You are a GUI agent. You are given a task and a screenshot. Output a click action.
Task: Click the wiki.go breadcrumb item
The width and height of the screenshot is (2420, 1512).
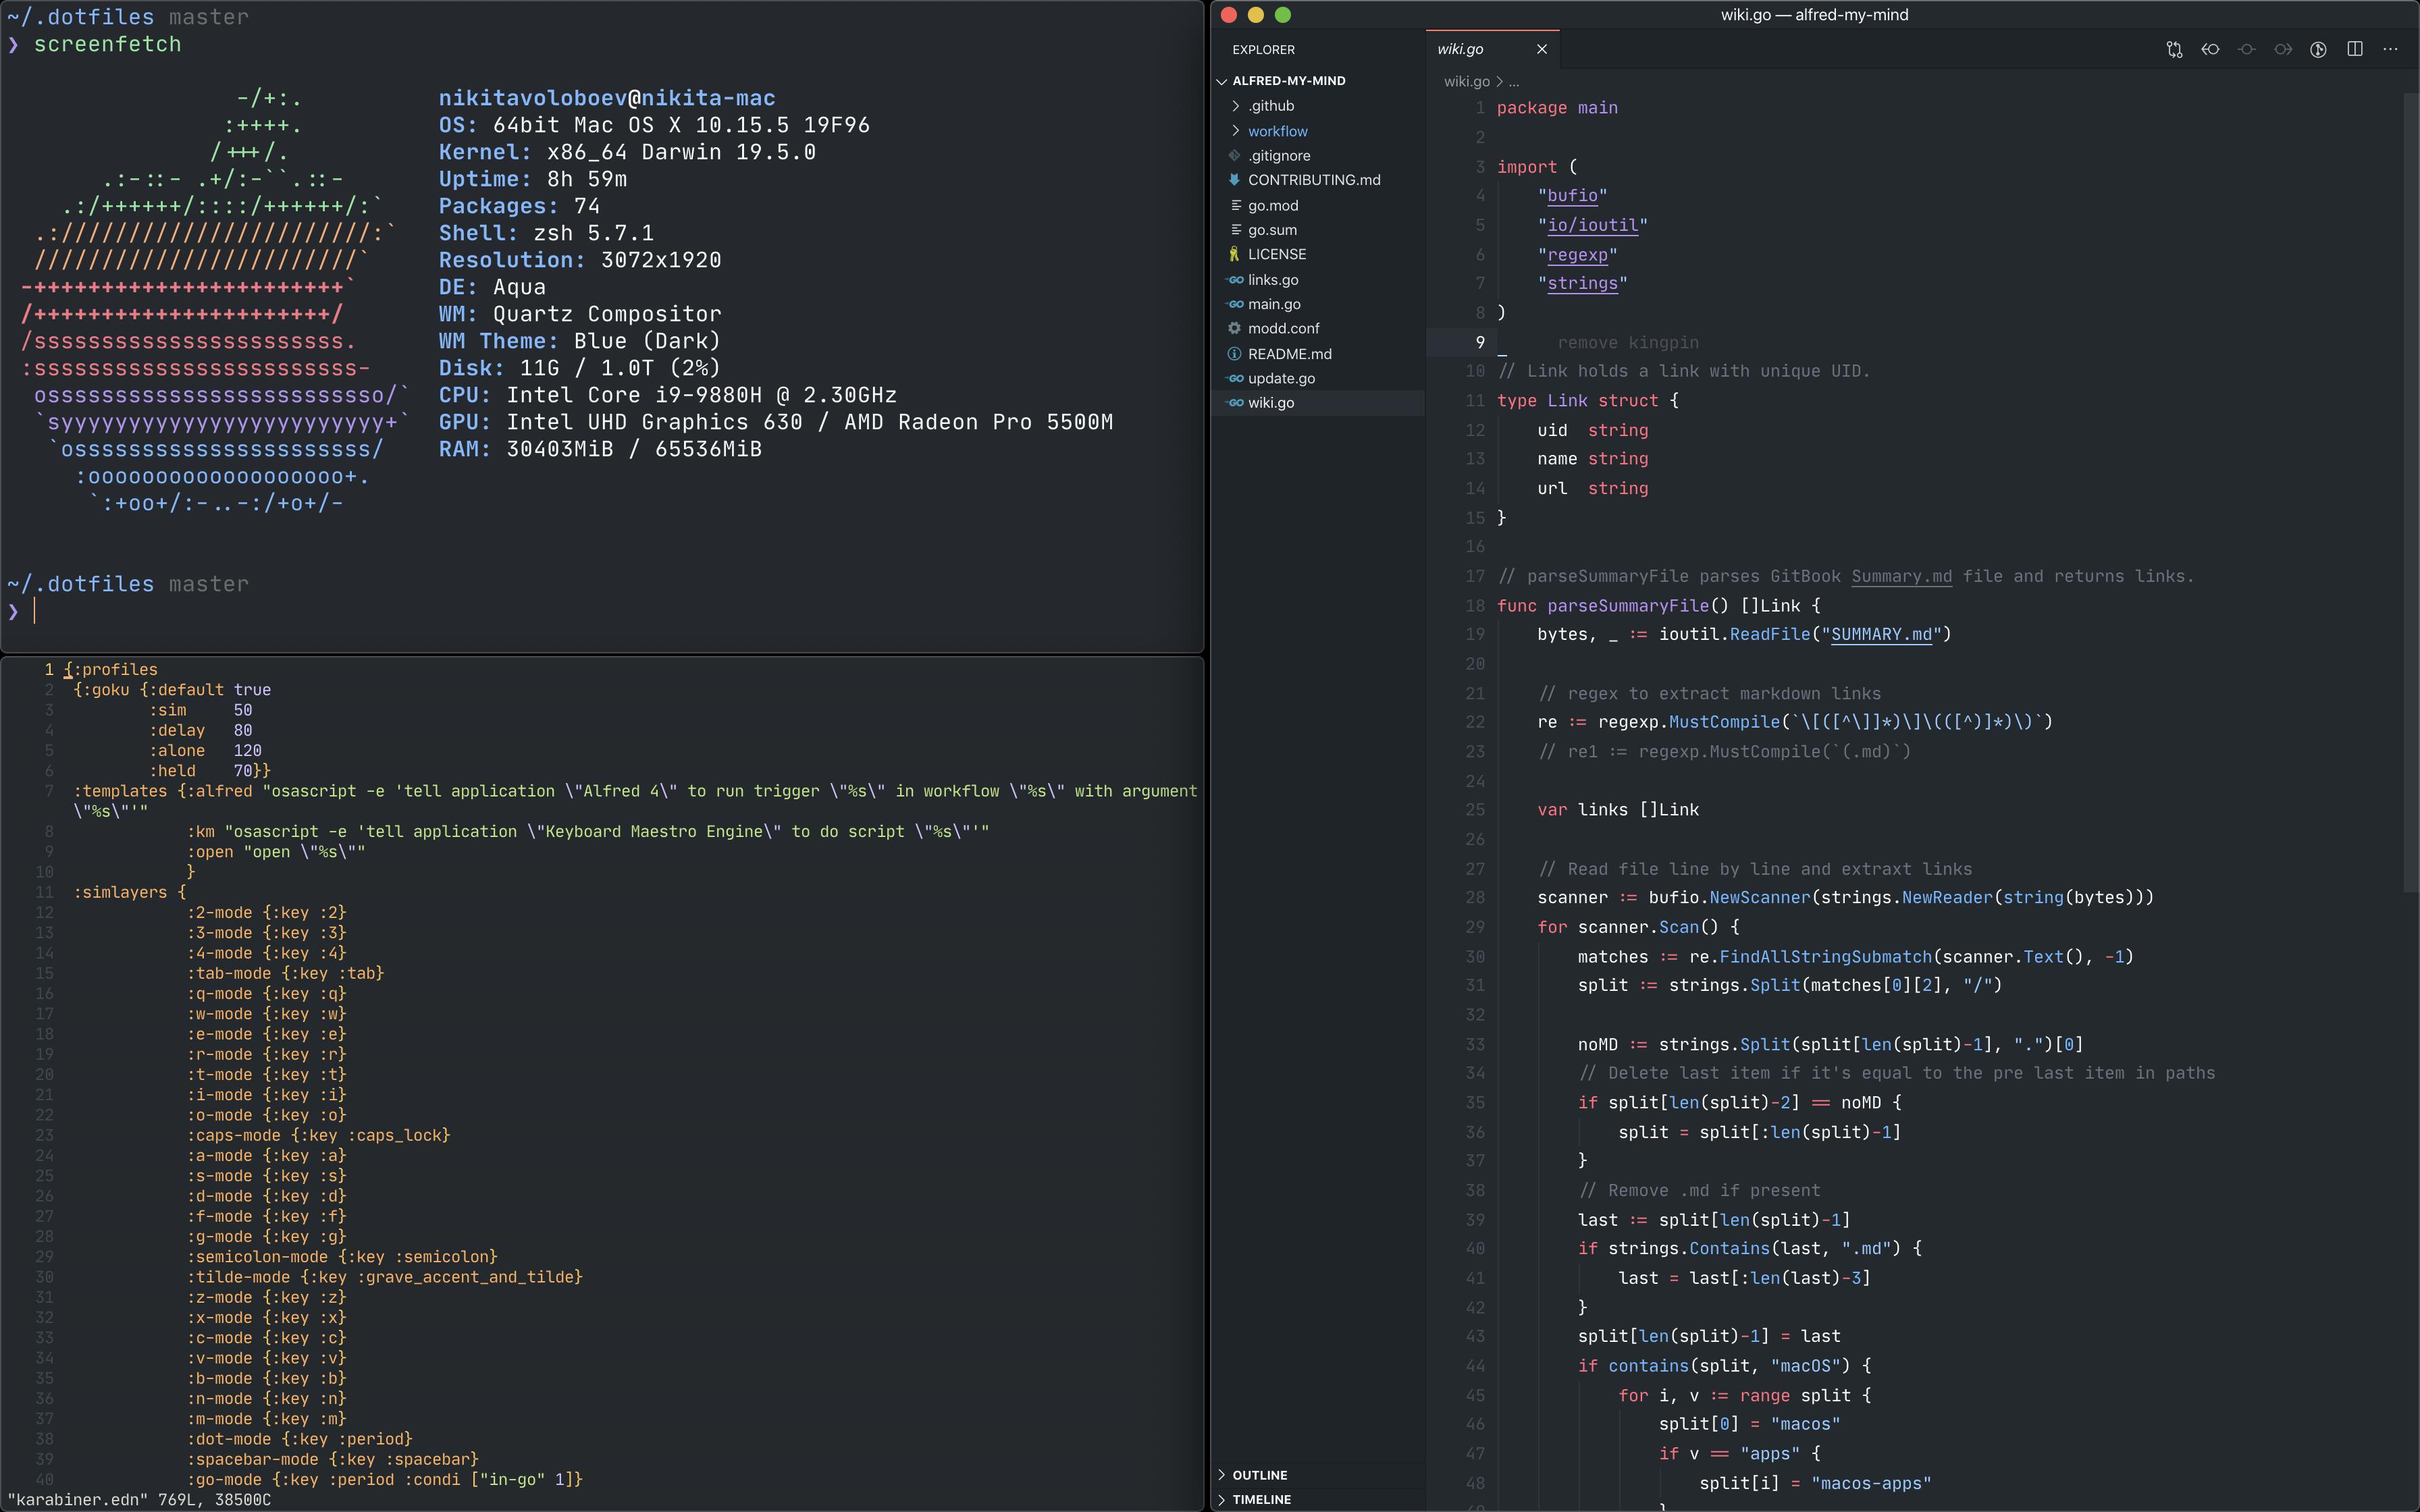click(x=1466, y=82)
